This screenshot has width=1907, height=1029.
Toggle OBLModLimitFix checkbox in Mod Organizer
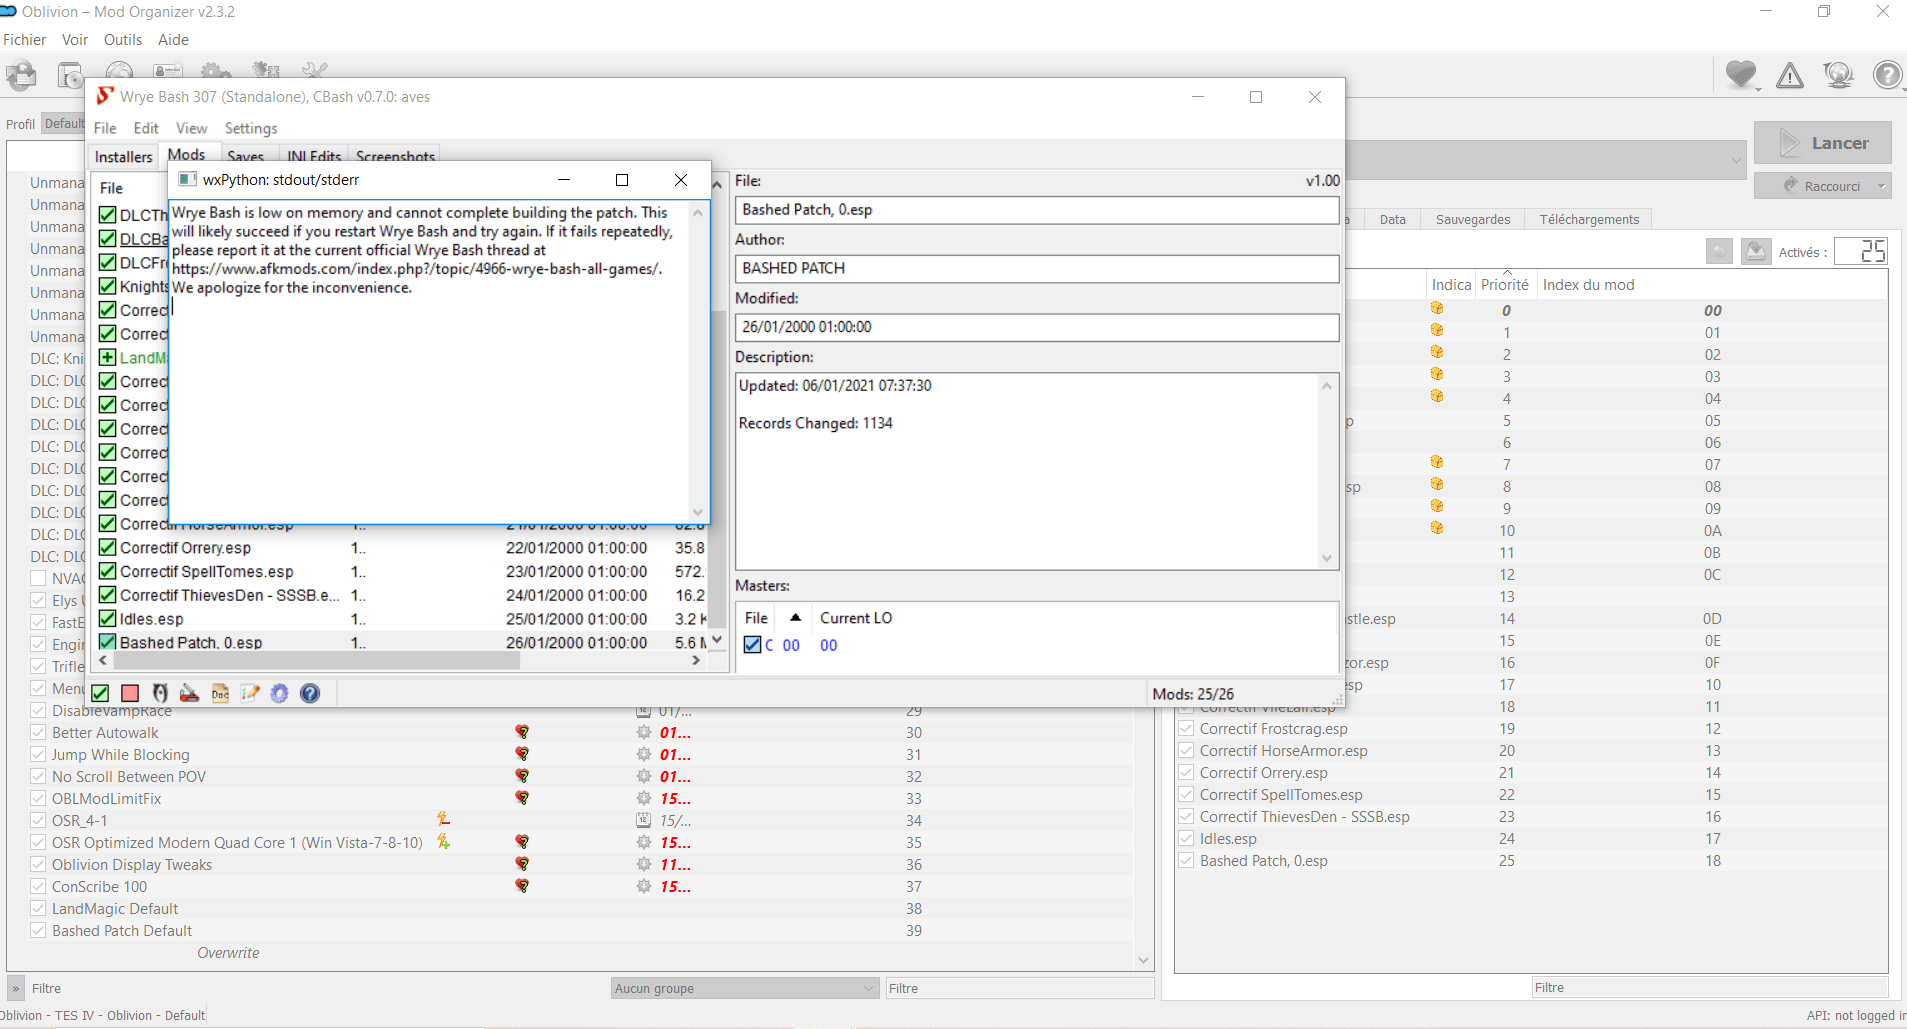38,798
